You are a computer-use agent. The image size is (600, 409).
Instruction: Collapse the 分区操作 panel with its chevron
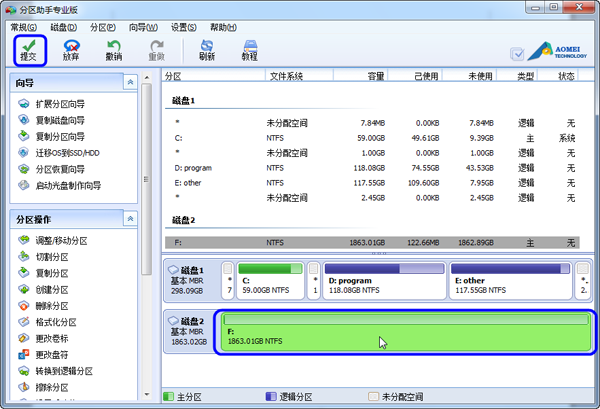[x=129, y=218]
